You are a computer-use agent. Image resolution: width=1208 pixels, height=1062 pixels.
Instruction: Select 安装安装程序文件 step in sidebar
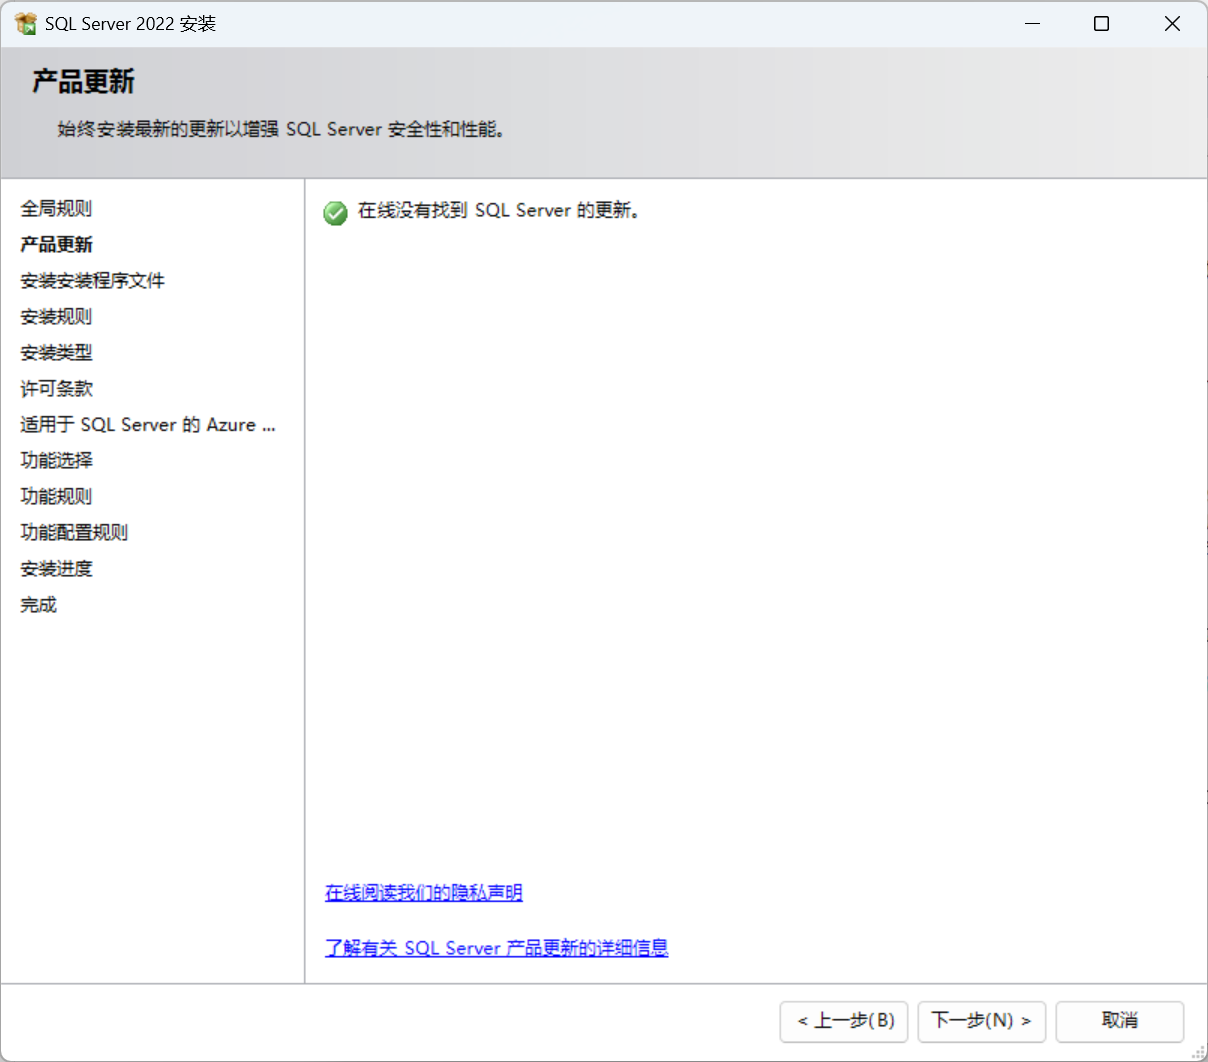[x=92, y=280]
